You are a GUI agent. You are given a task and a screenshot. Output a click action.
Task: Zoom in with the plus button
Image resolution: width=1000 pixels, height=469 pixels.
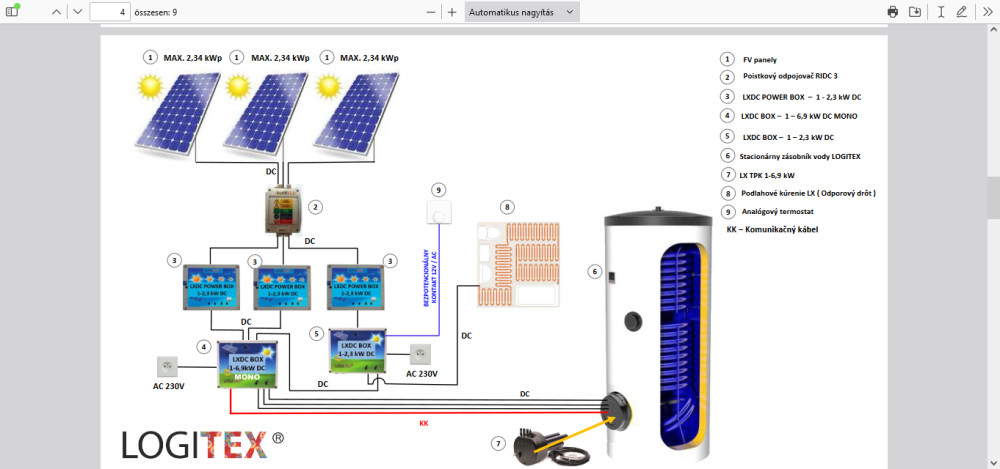[x=452, y=11]
